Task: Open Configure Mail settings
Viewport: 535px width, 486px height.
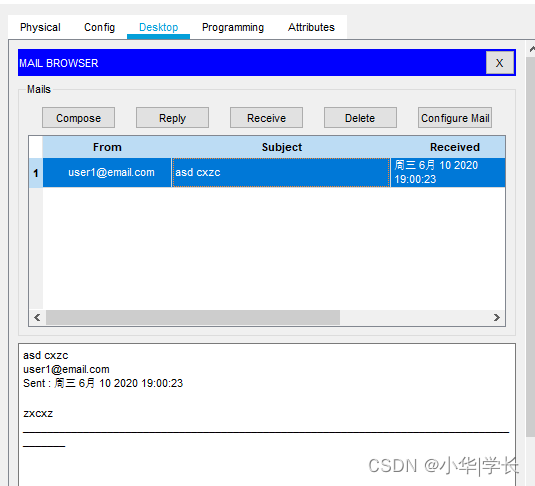Action: [x=455, y=118]
